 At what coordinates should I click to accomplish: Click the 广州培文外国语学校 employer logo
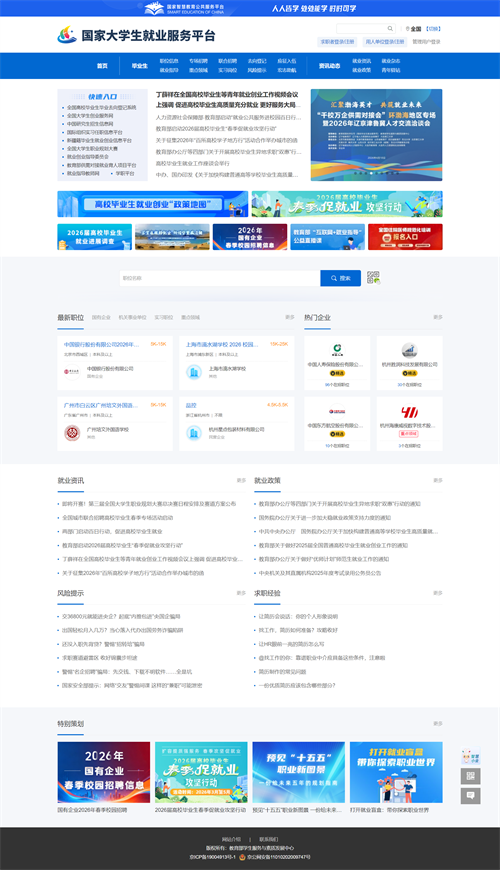point(72,433)
